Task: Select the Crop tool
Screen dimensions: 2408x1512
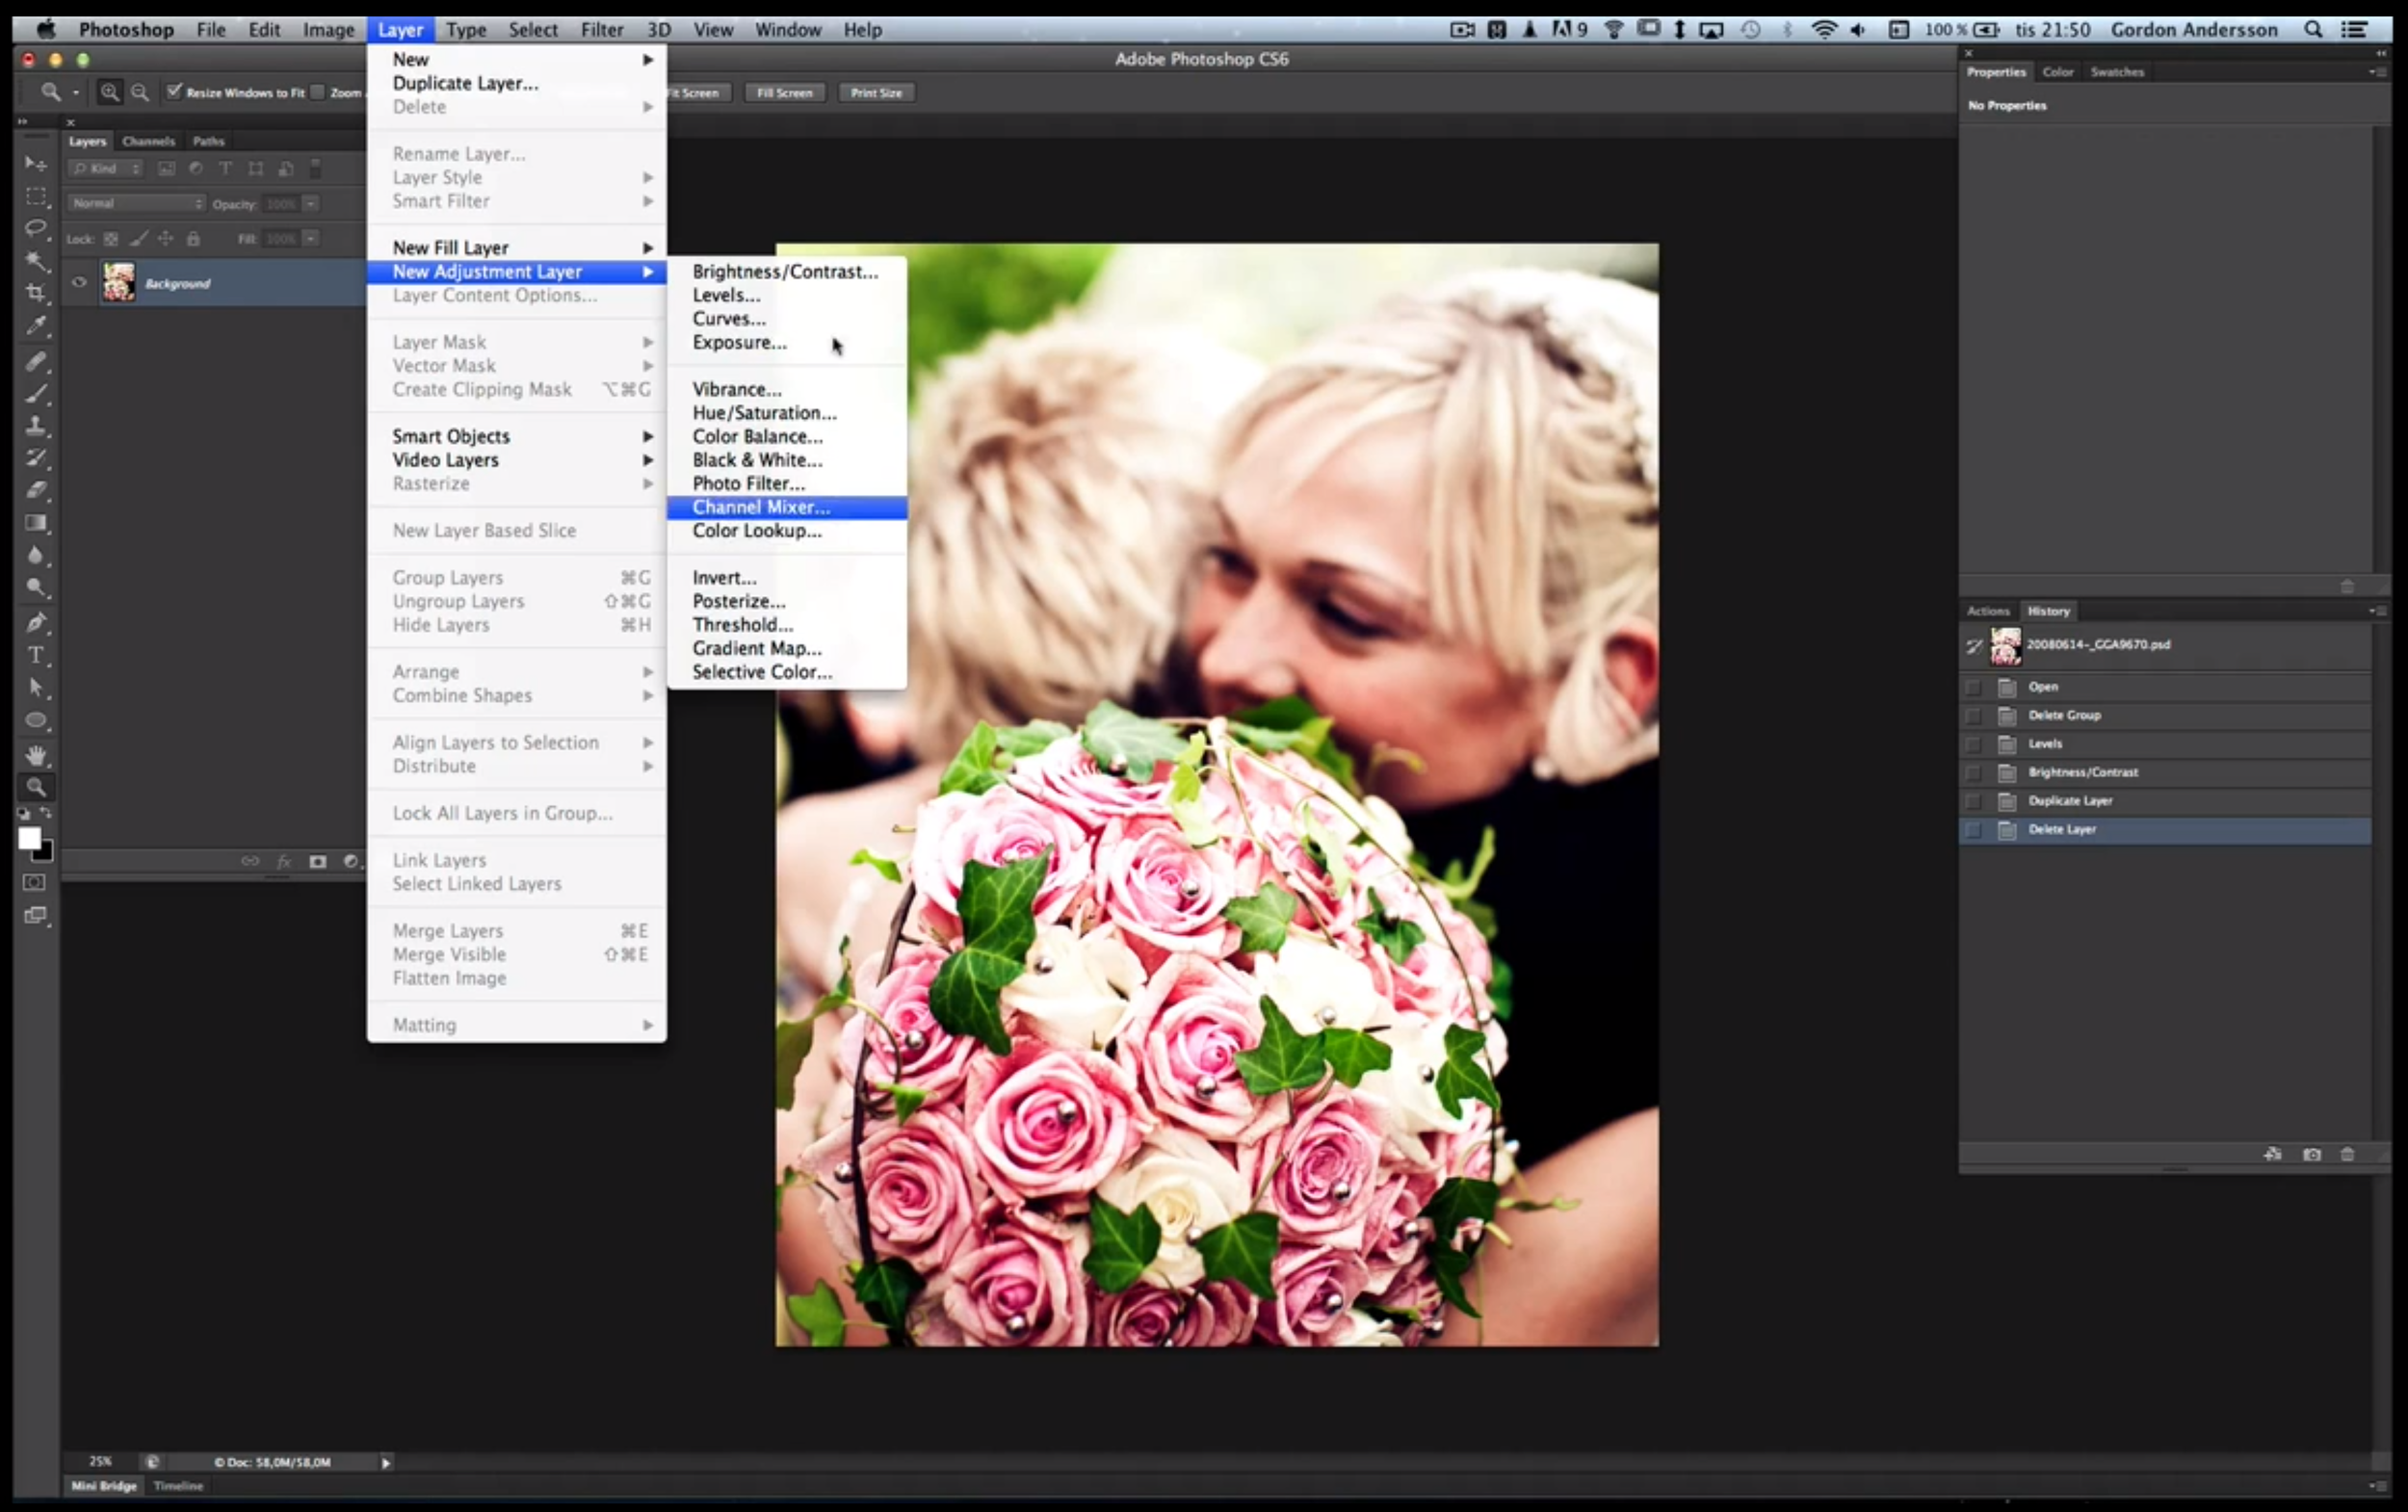Action: tap(37, 293)
